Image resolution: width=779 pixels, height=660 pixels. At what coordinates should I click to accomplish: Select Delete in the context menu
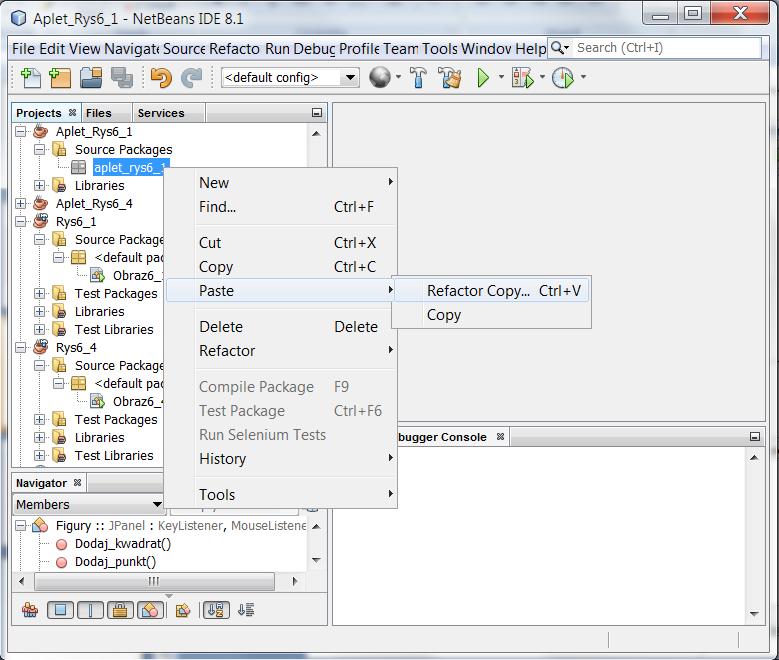click(x=281, y=327)
